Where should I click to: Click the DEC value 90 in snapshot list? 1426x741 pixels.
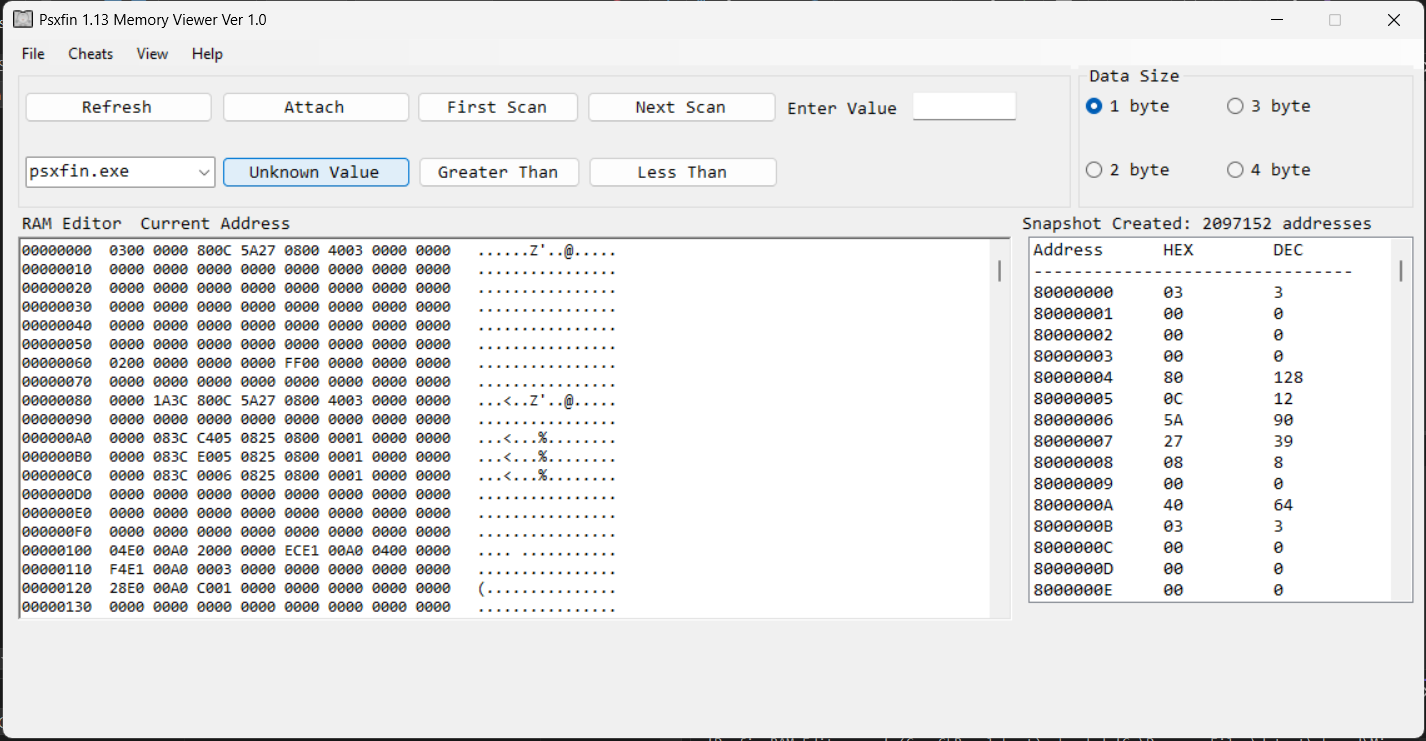point(1283,420)
